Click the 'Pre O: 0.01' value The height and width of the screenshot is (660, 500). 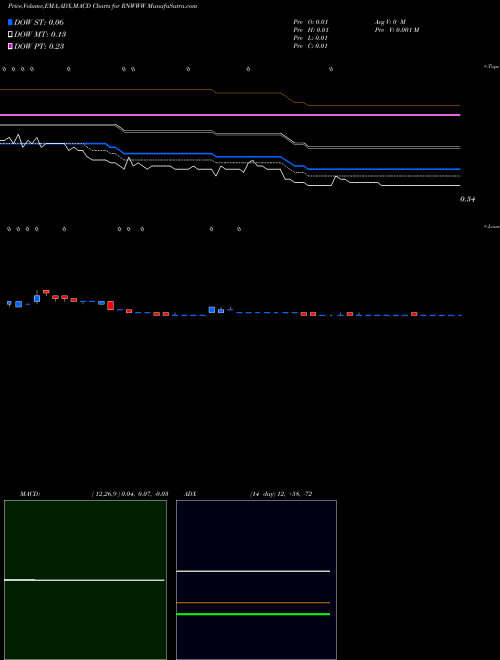[311, 22]
